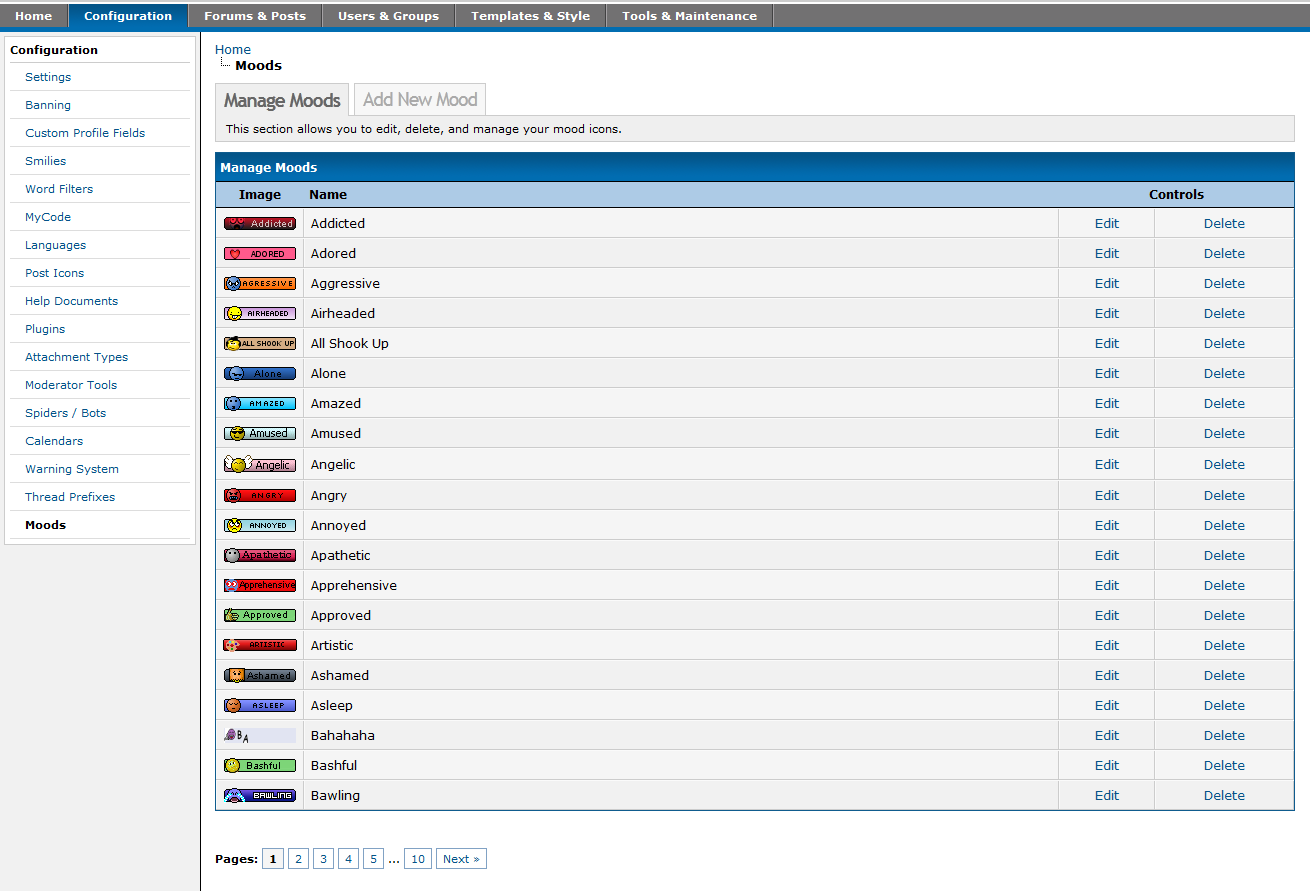Click the Angry mood icon image
Screen dimensions: 1310x891
coord(260,496)
